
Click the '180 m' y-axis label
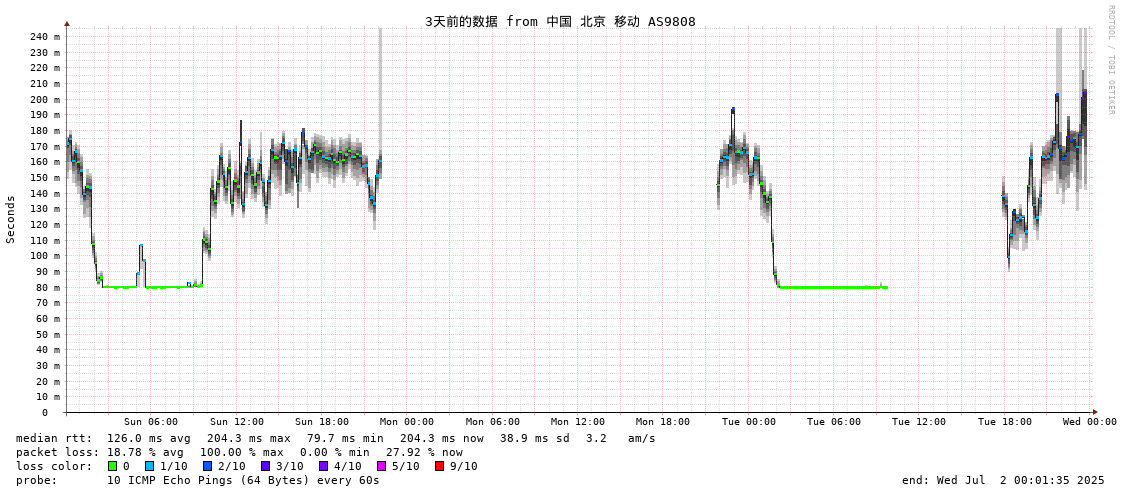click(46, 131)
